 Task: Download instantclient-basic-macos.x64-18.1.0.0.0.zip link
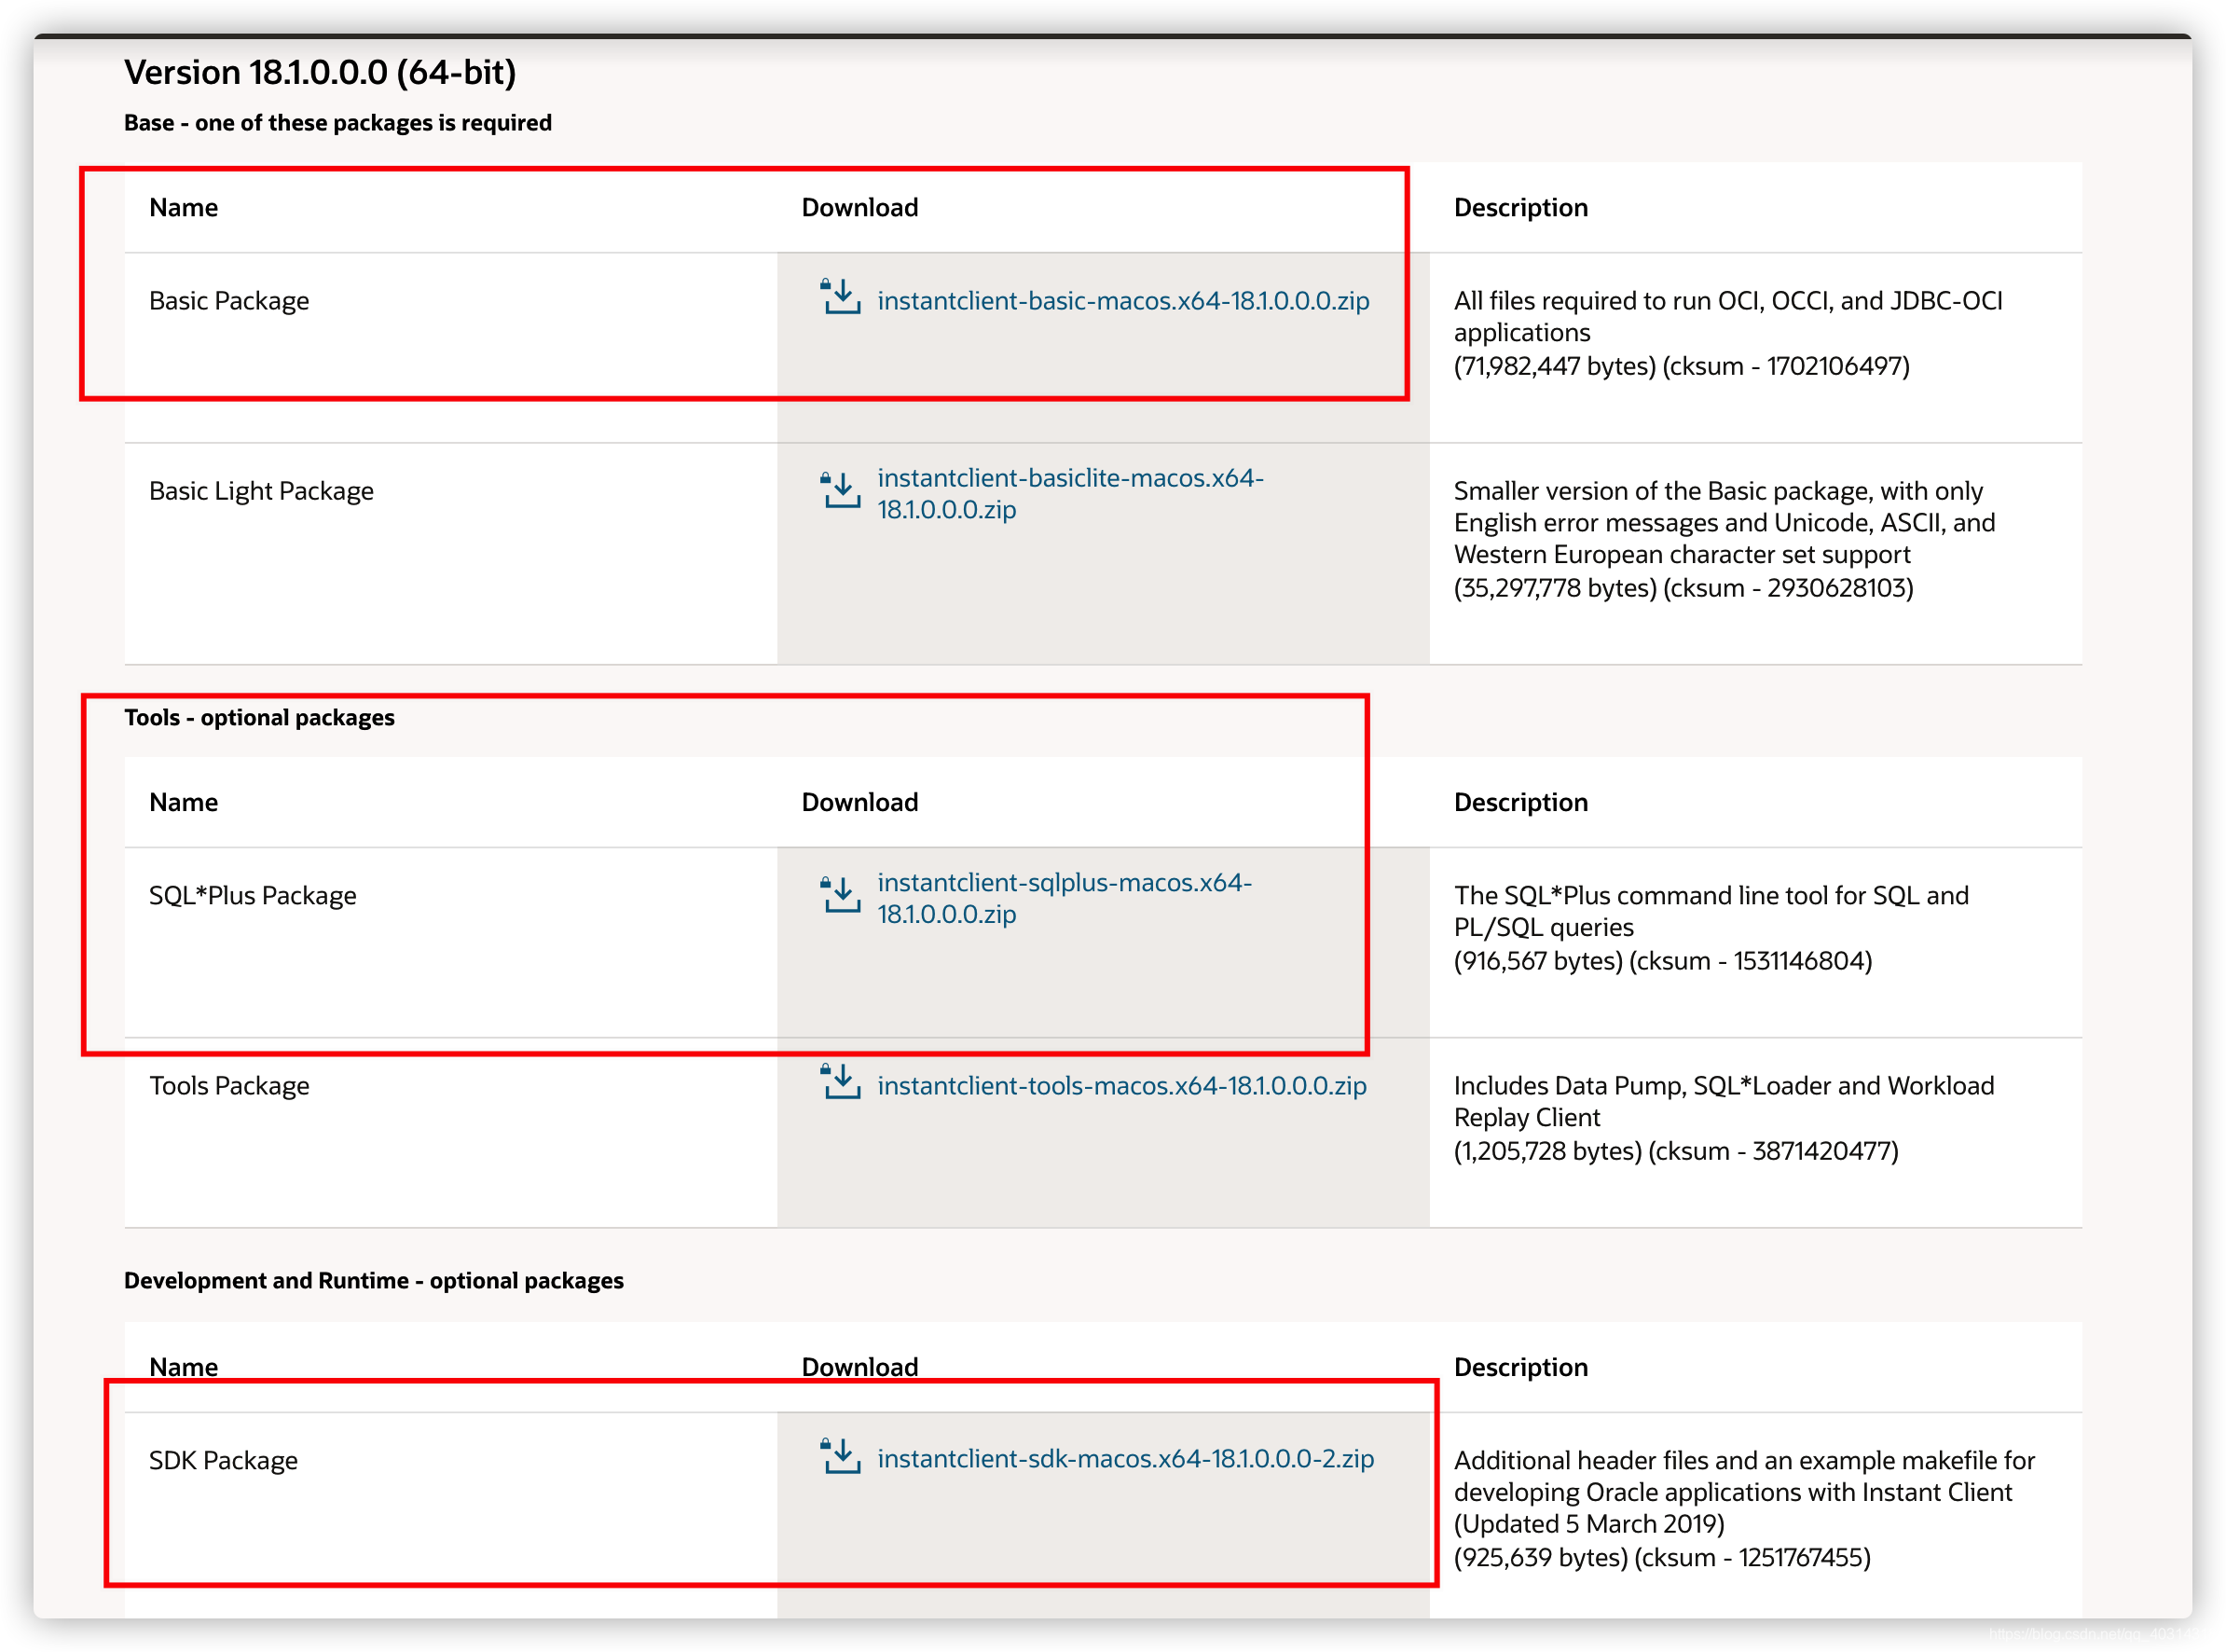pyautogui.click(x=1123, y=301)
